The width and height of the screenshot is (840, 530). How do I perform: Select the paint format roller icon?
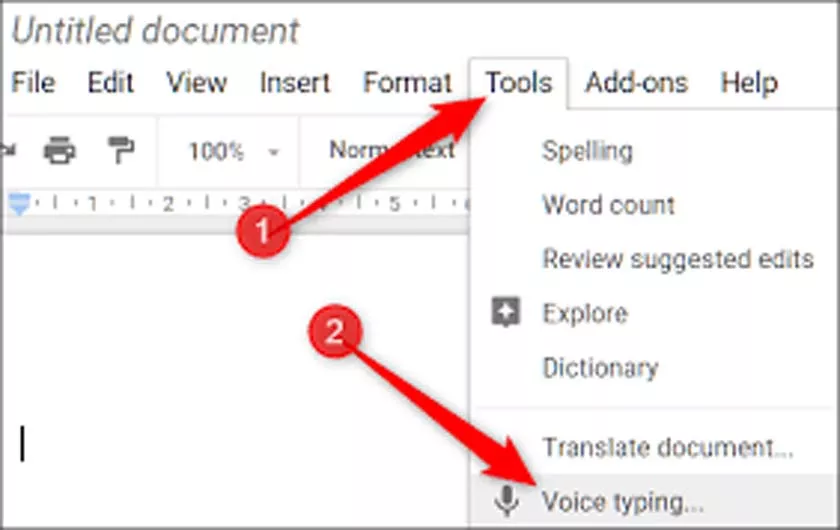click(x=121, y=150)
